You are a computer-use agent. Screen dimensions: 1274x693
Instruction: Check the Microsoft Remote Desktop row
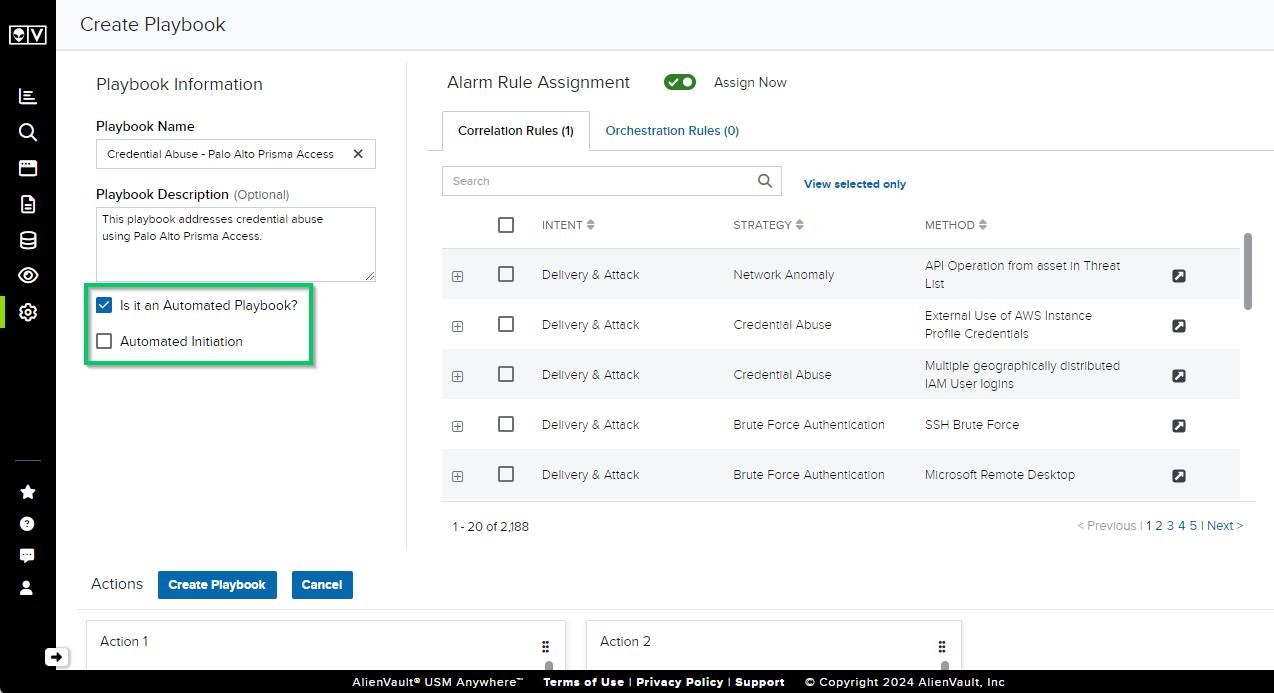506,474
